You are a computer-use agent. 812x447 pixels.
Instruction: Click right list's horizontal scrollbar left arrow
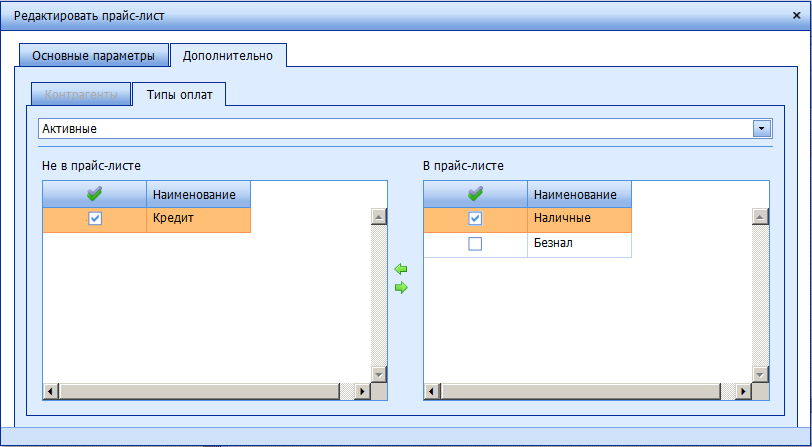(x=433, y=390)
